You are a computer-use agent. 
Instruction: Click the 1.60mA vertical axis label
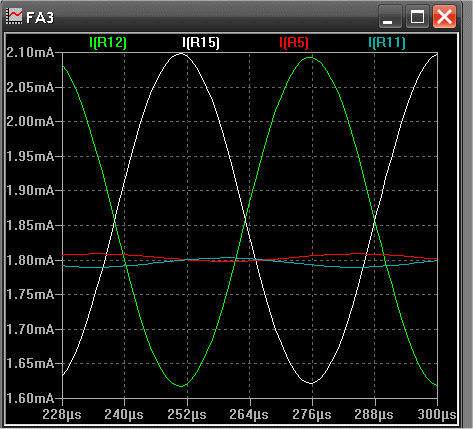click(30, 398)
